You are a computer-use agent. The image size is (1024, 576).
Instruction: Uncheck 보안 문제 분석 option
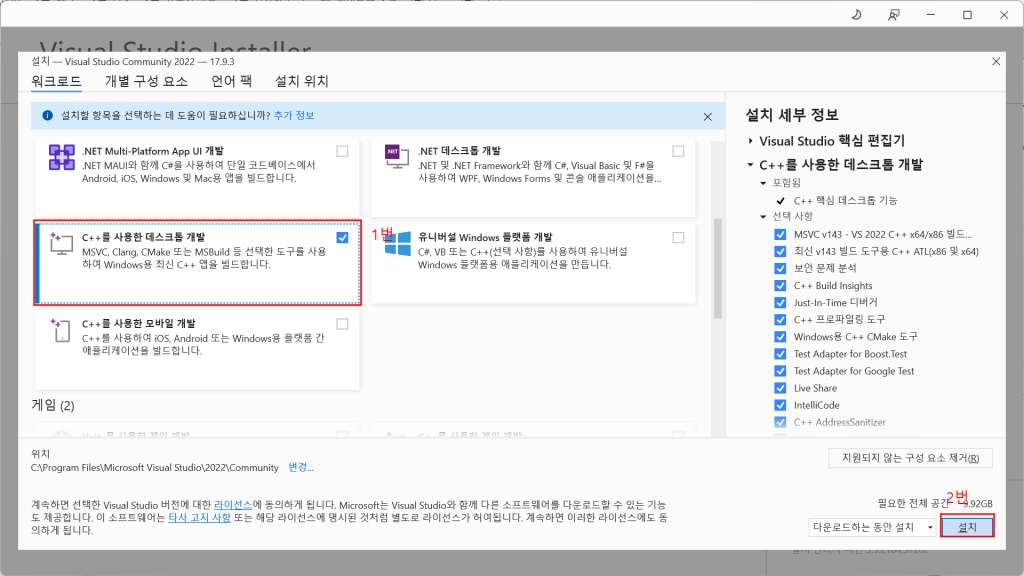[780, 268]
